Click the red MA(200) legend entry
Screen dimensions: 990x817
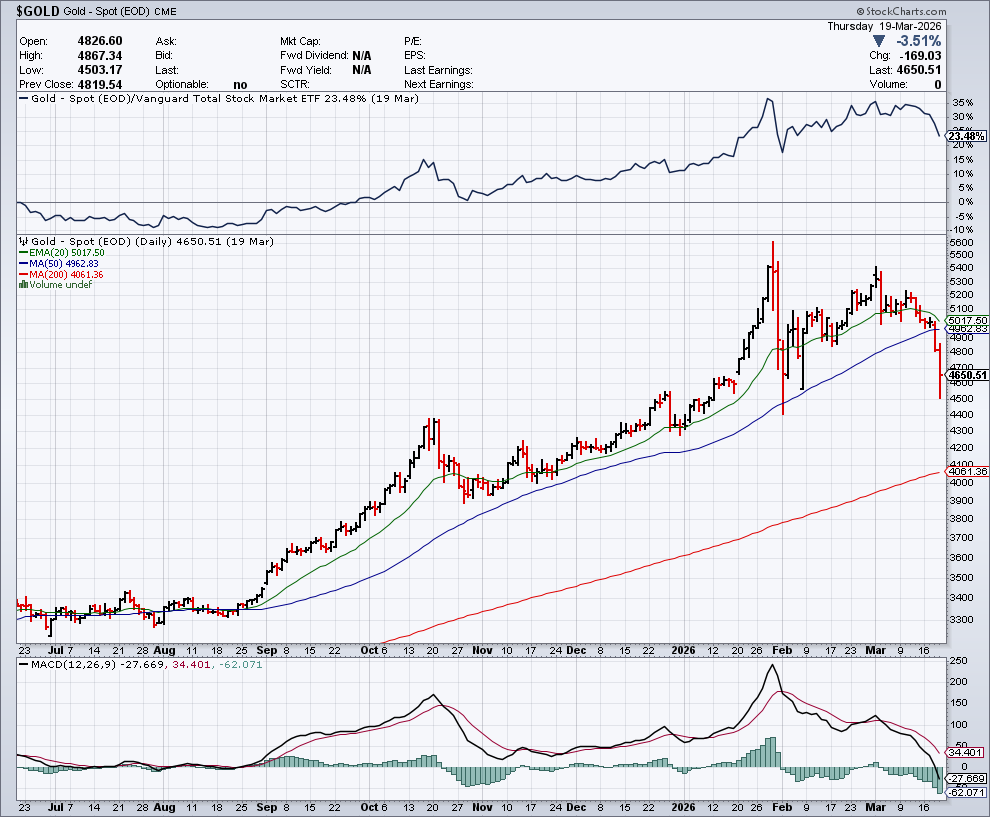pyautogui.click(x=64, y=274)
